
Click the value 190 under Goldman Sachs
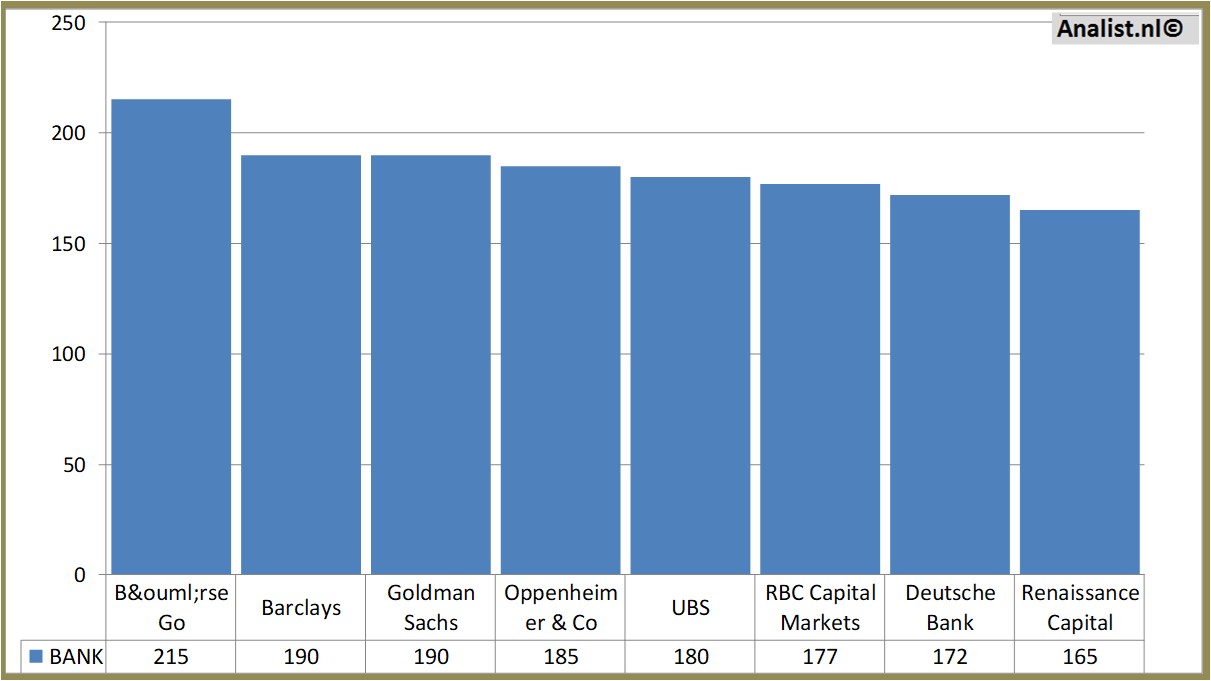pyautogui.click(x=431, y=657)
